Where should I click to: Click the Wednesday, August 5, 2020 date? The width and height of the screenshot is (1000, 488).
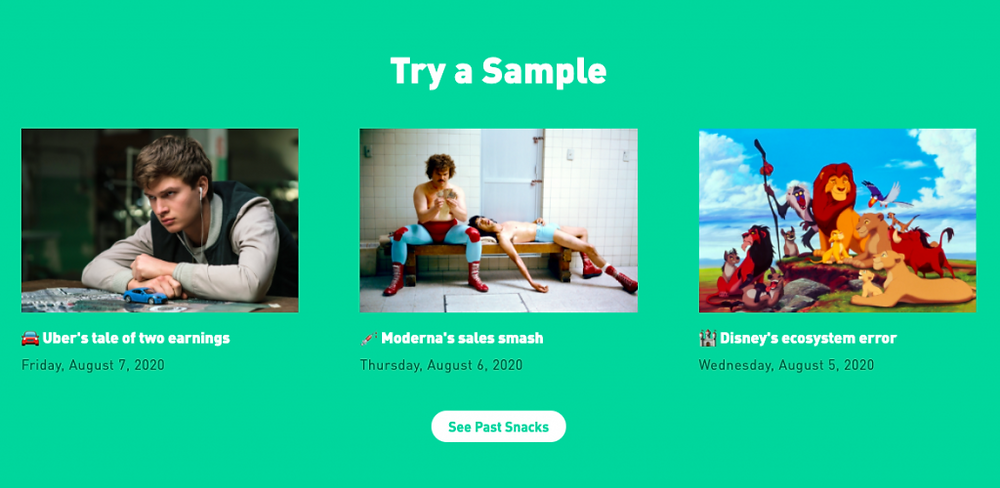tap(786, 366)
